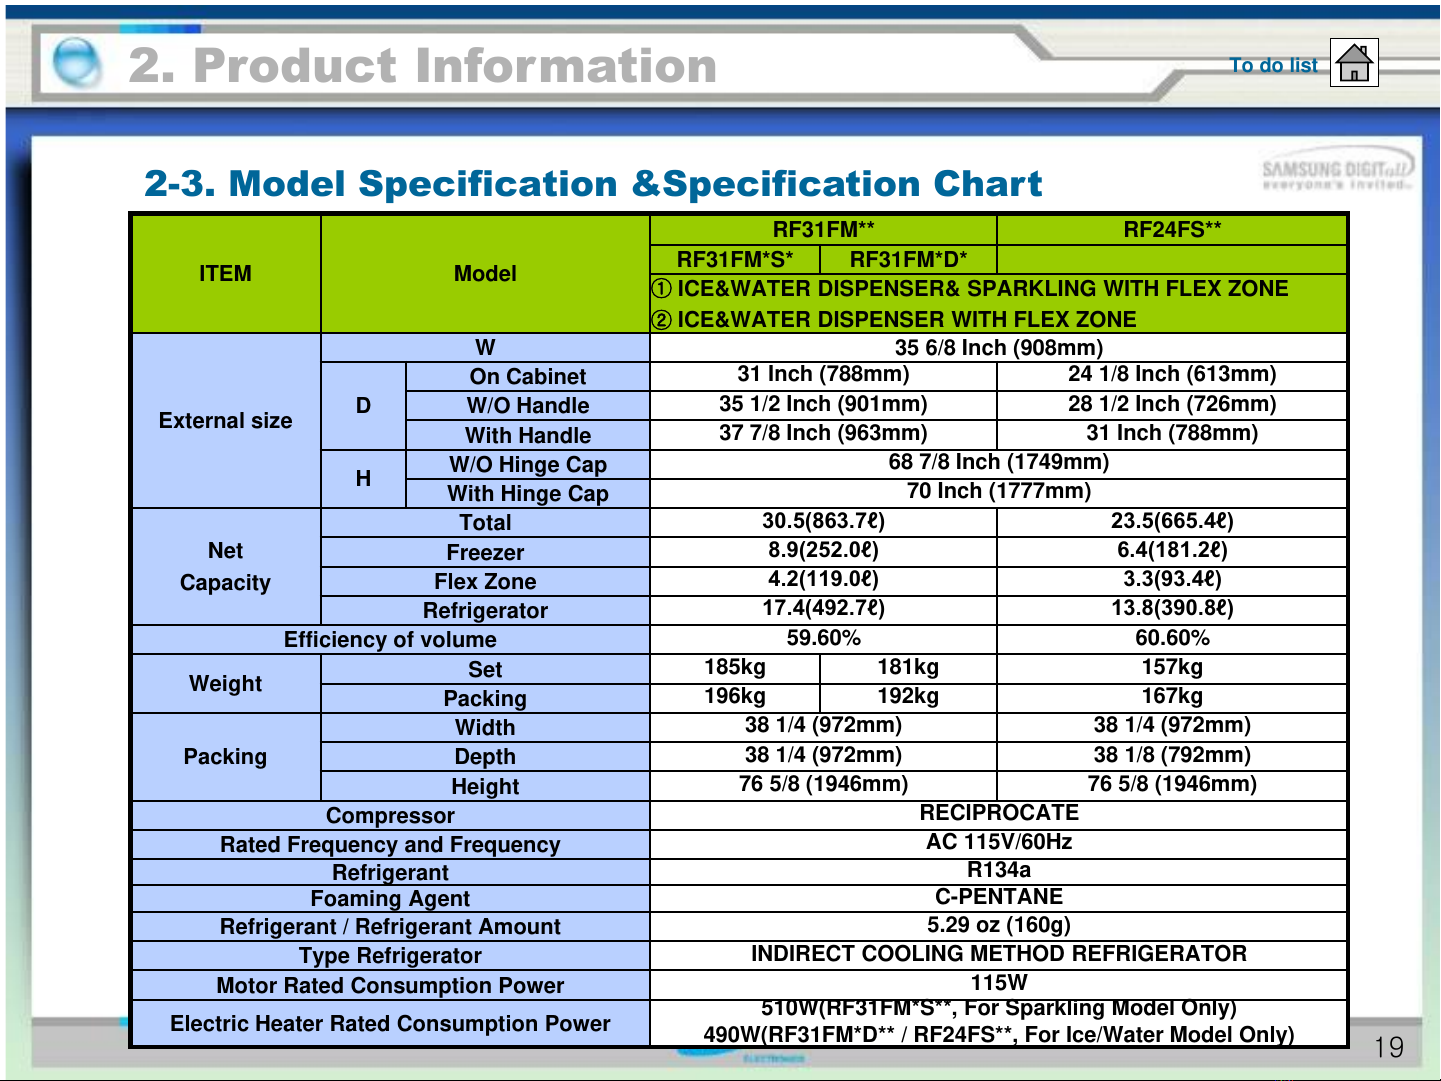This screenshot has height=1081, width=1441.
Task: Select the '2. Product Information' heading
Action: [x=422, y=66]
